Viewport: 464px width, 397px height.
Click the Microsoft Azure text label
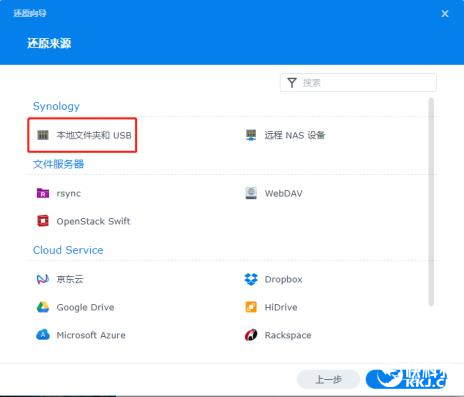pos(91,335)
